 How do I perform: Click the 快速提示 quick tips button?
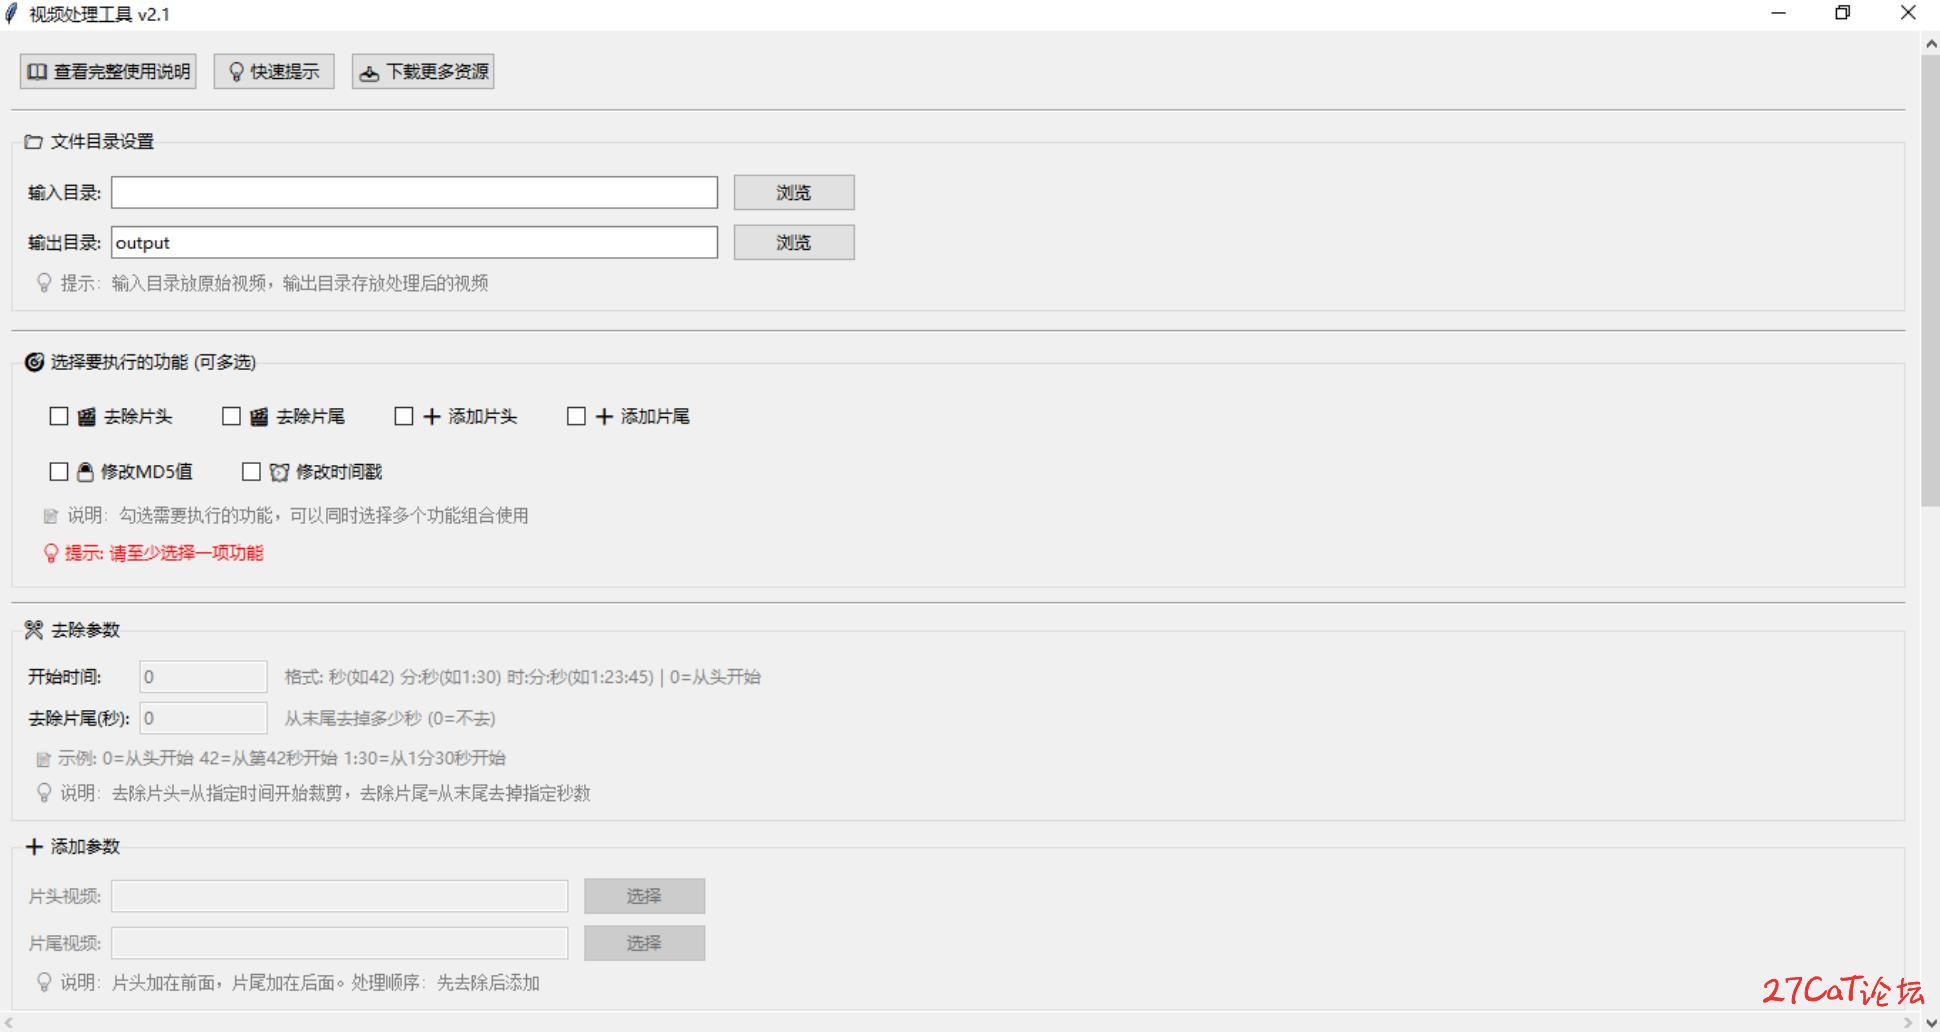point(274,71)
